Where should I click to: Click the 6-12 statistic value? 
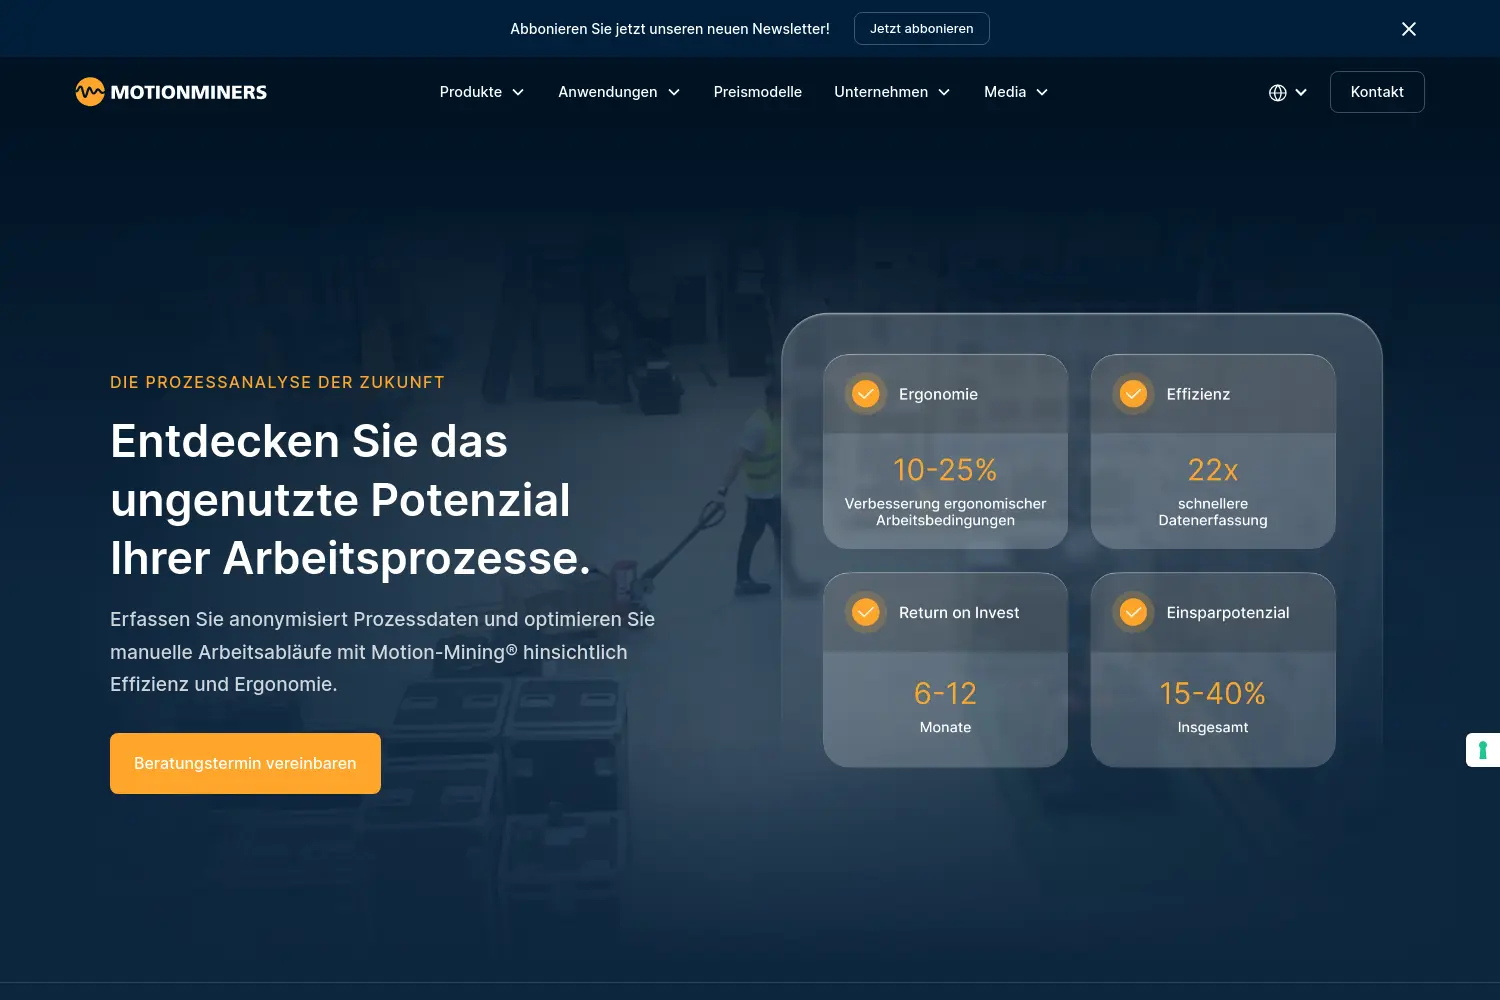pyautogui.click(x=945, y=693)
